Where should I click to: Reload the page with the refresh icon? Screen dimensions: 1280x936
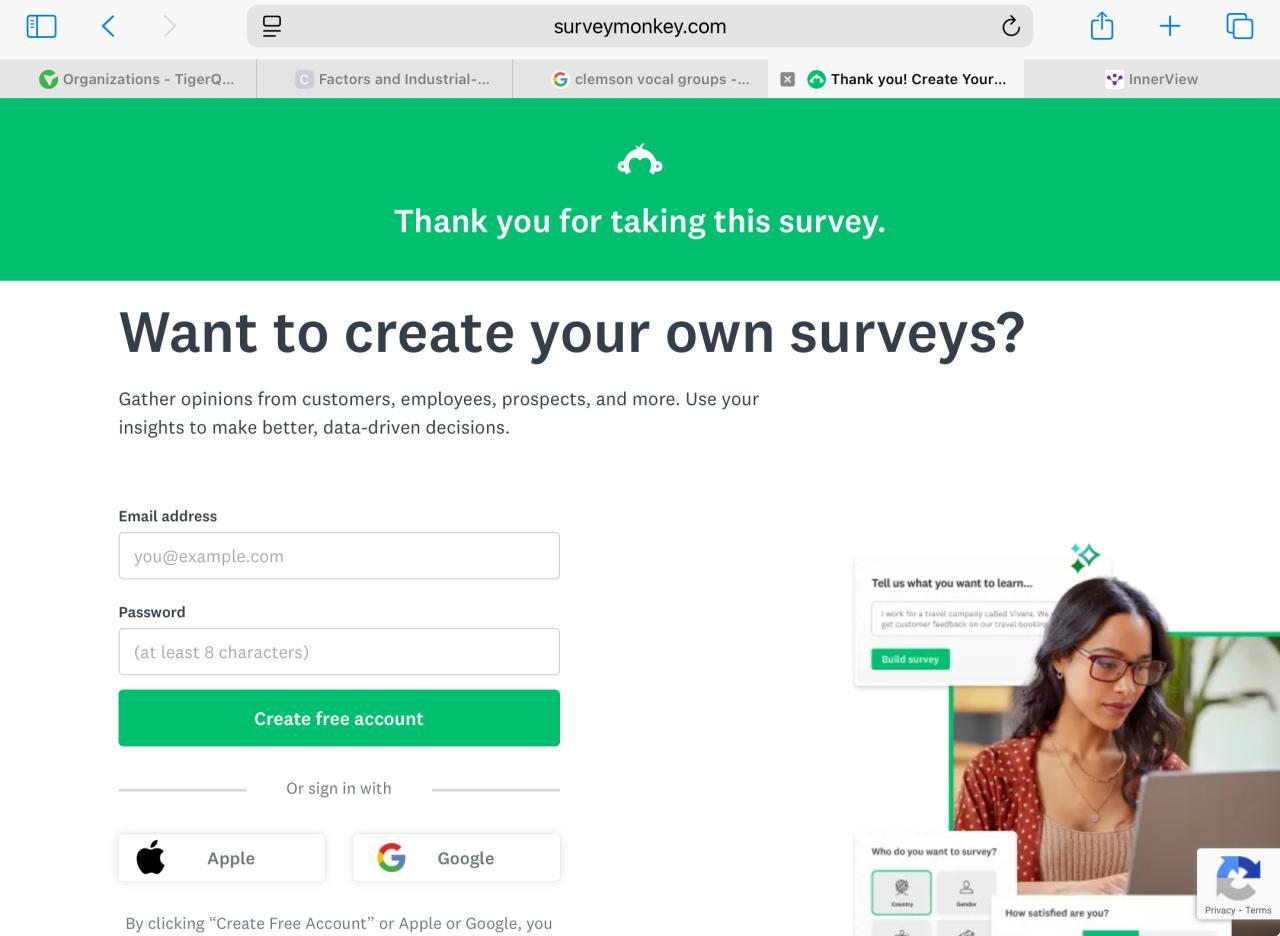[1010, 27]
